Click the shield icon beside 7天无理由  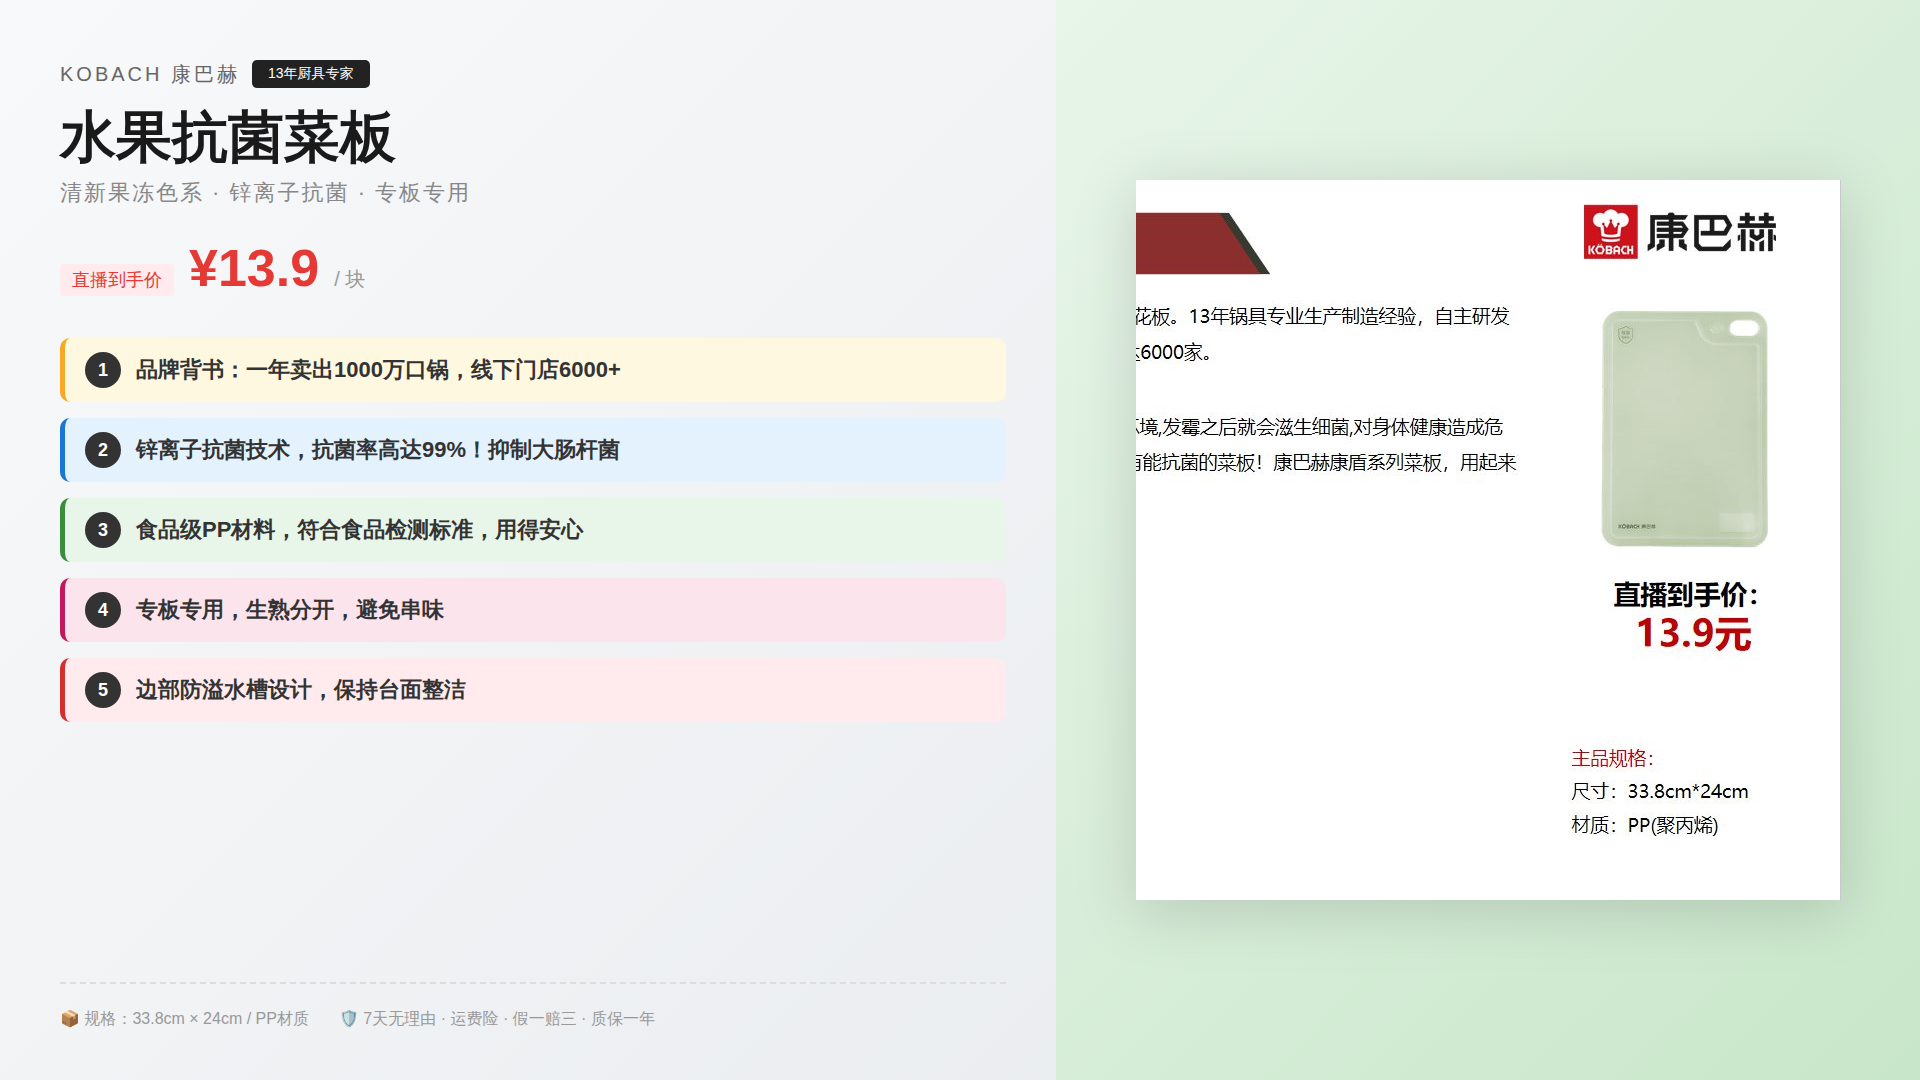coord(348,1018)
